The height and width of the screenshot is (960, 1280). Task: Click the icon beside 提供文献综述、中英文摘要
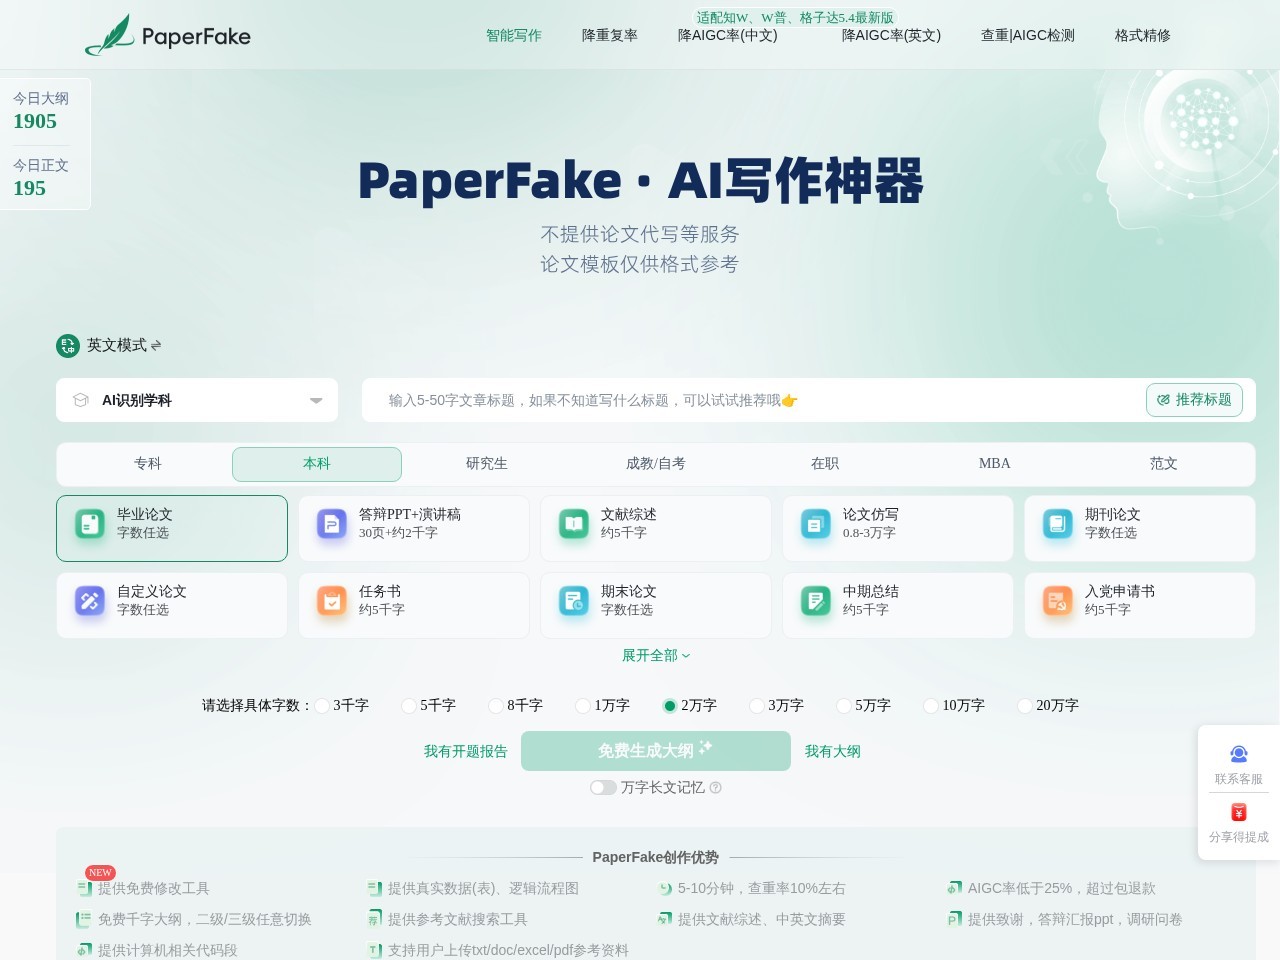pyautogui.click(x=665, y=919)
